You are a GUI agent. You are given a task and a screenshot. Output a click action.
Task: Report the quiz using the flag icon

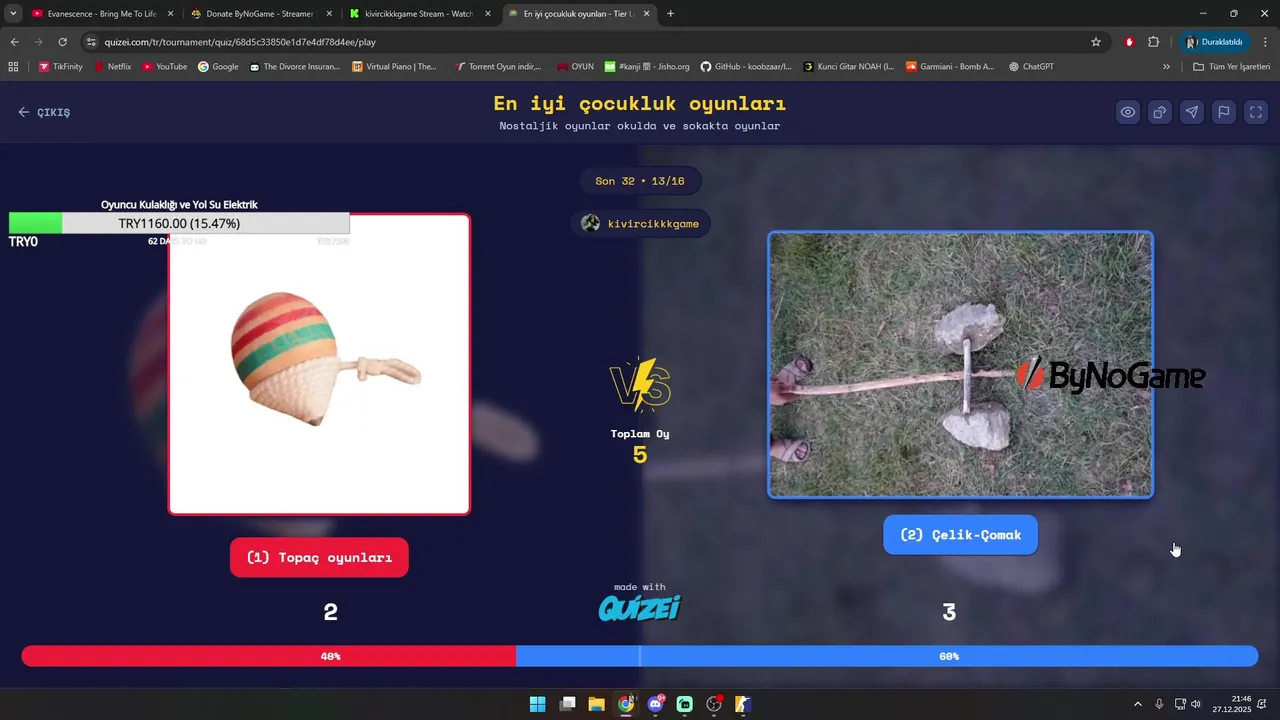[x=1224, y=112]
